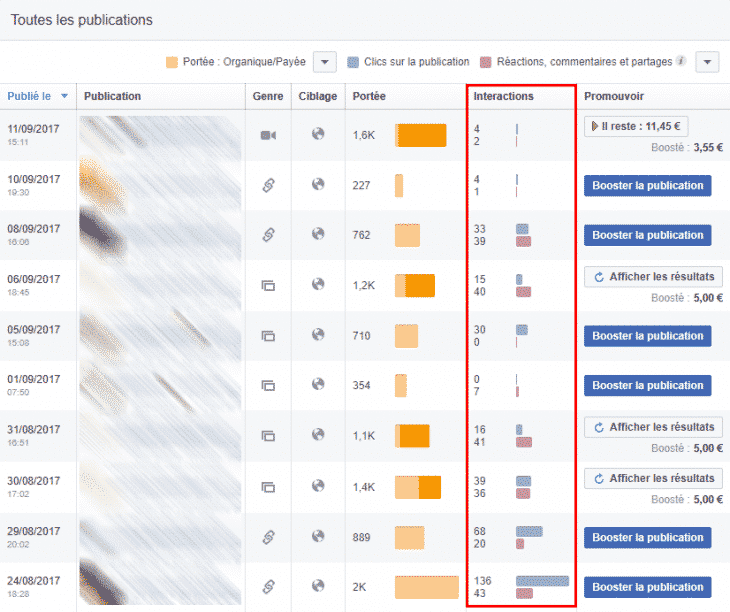Click the blue Clics sur la publication swatch
The height and width of the screenshot is (612, 730).
353,62
